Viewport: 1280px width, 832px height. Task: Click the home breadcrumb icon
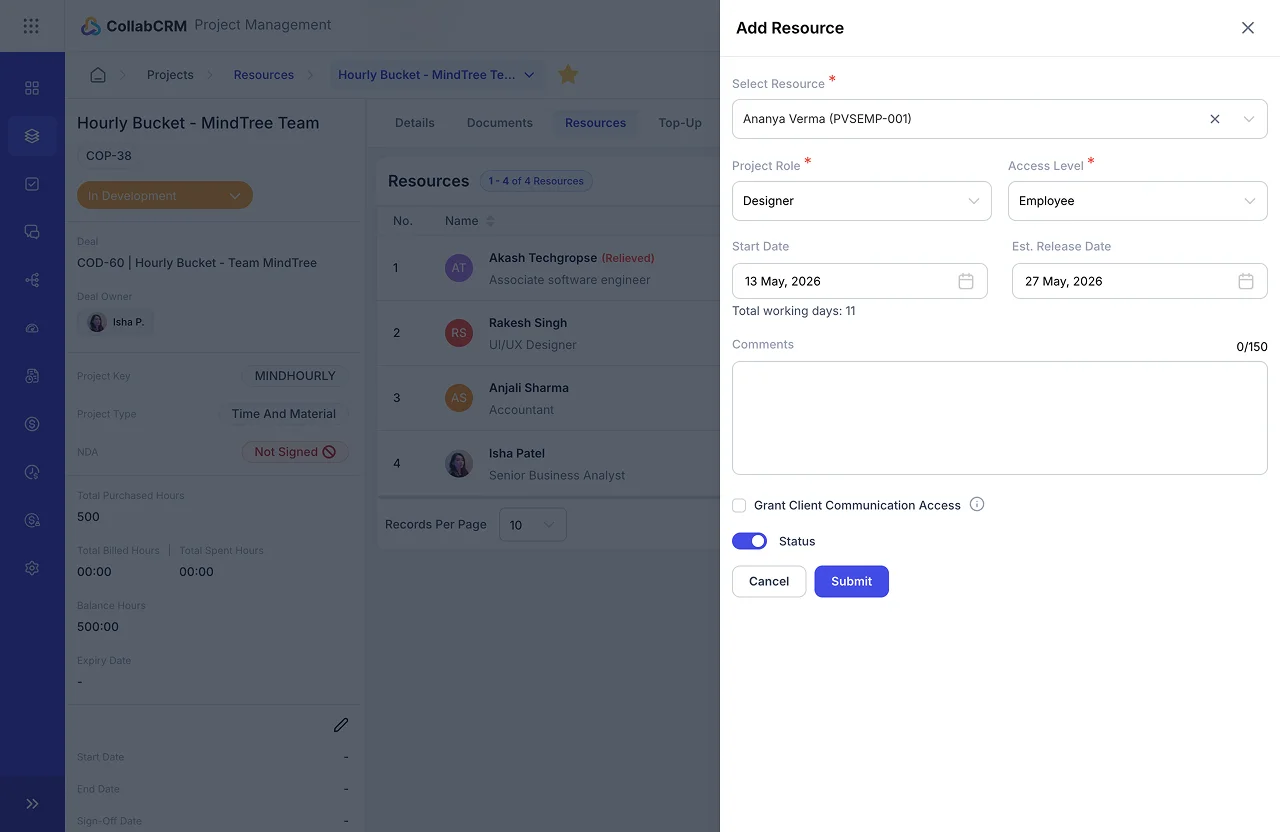pos(98,75)
